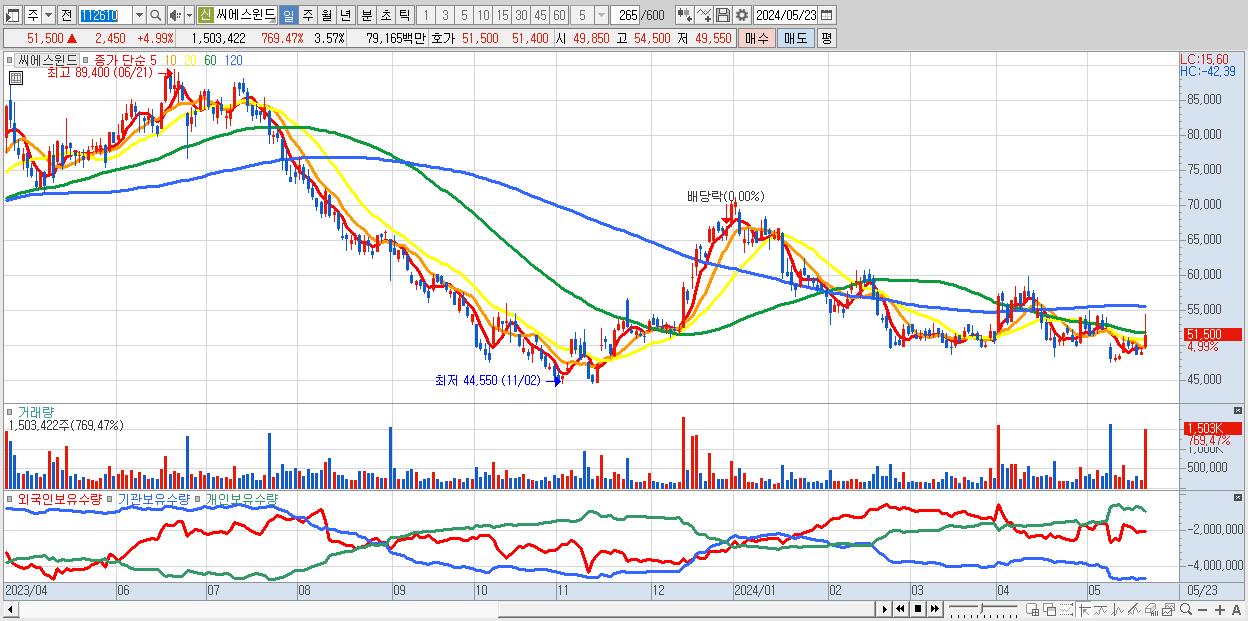1248x621 pixels.
Task: Click the bottom toolbar magnifier zoom icon
Action: click(x=1185, y=609)
